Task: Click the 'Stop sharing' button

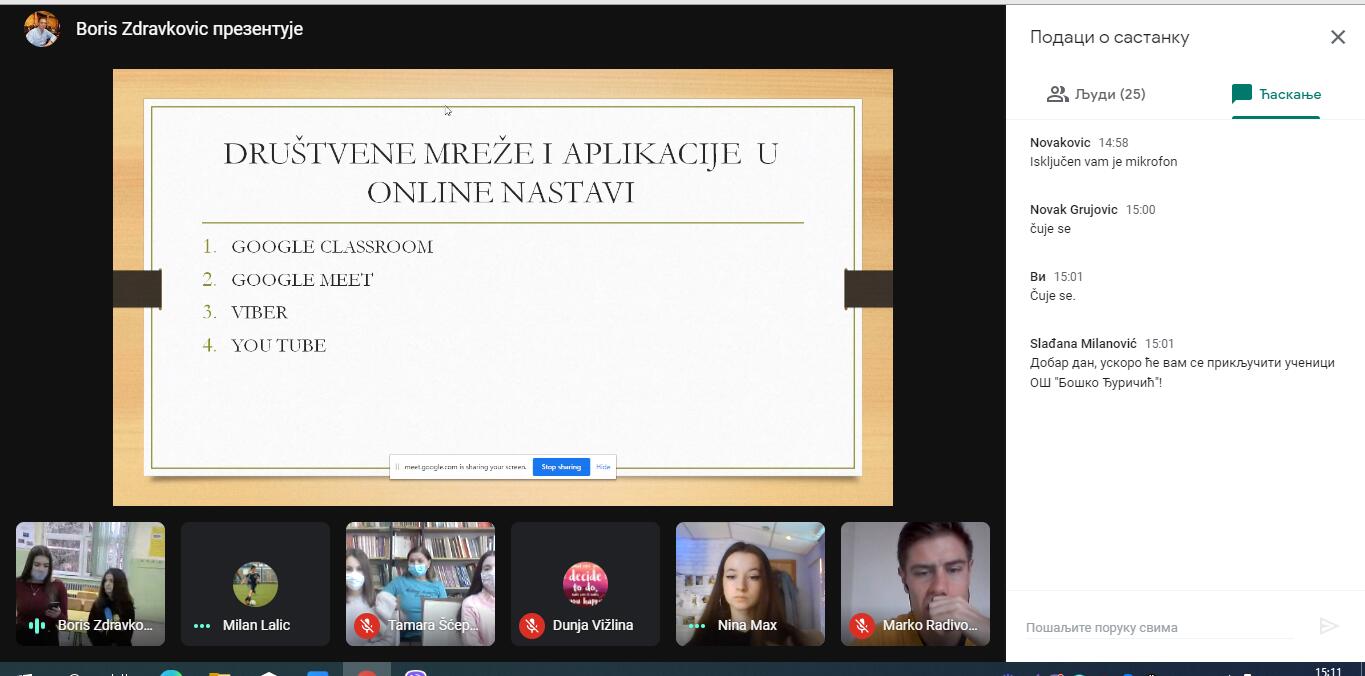Action: [561, 467]
